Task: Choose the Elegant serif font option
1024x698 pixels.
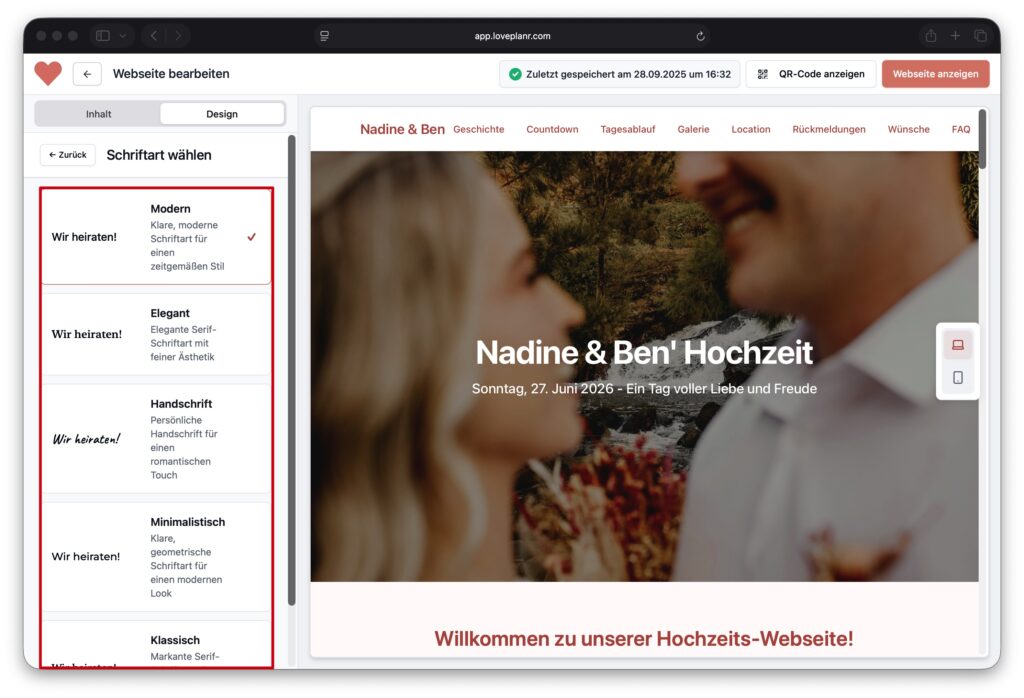Action: point(156,334)
